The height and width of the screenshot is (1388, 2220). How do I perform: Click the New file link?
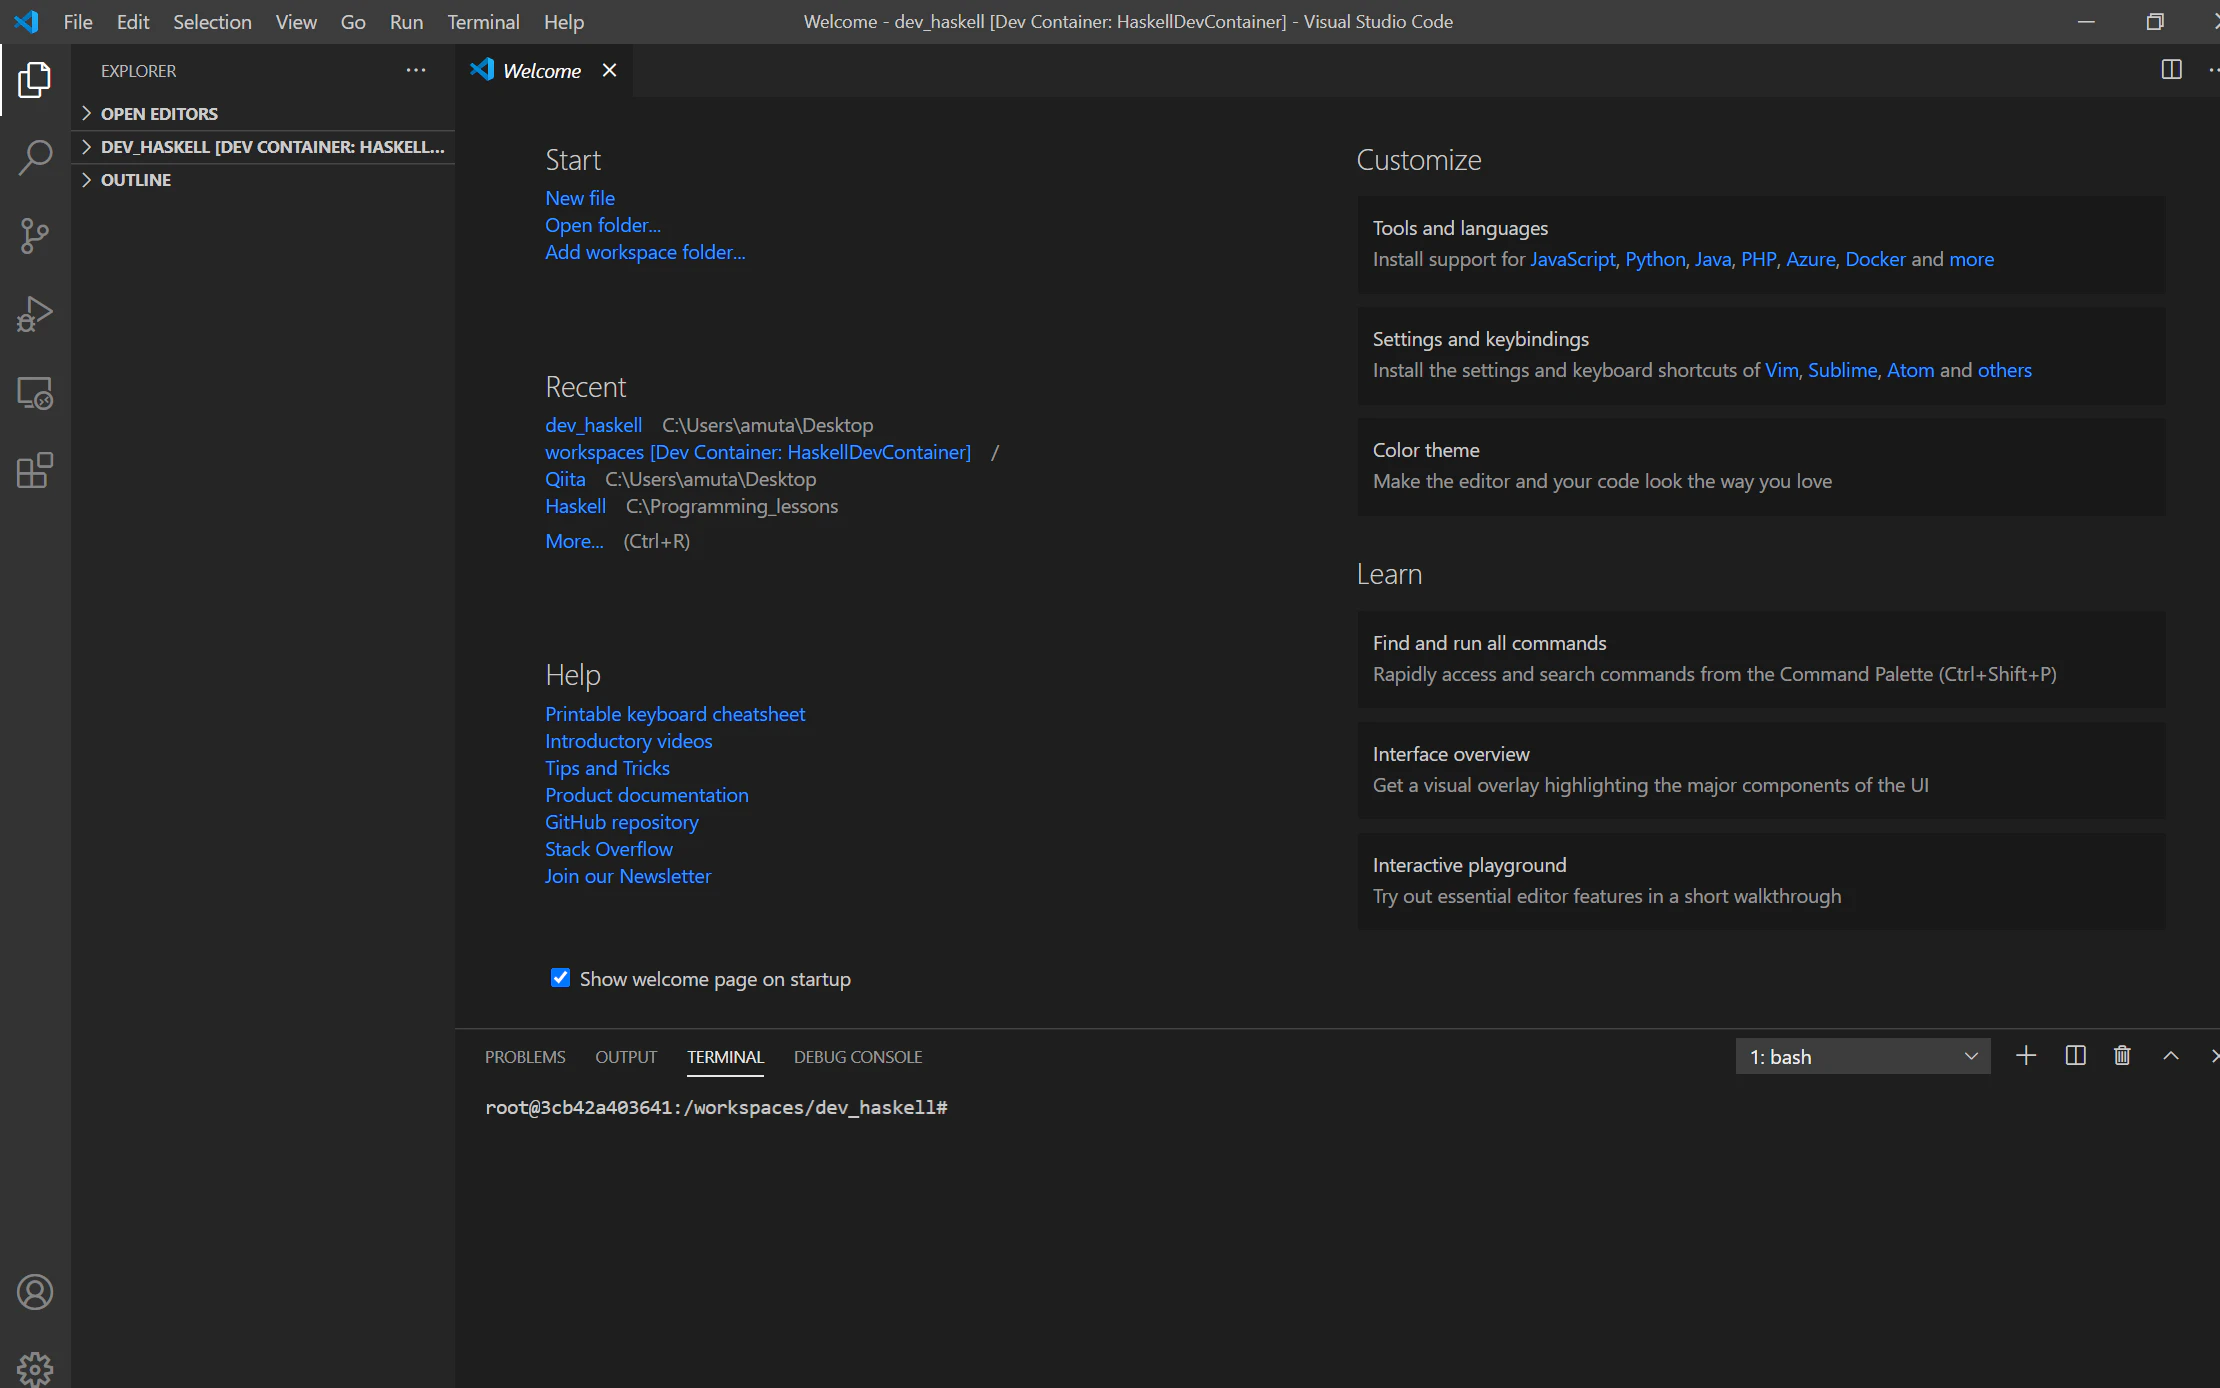(x=580, y=198)
